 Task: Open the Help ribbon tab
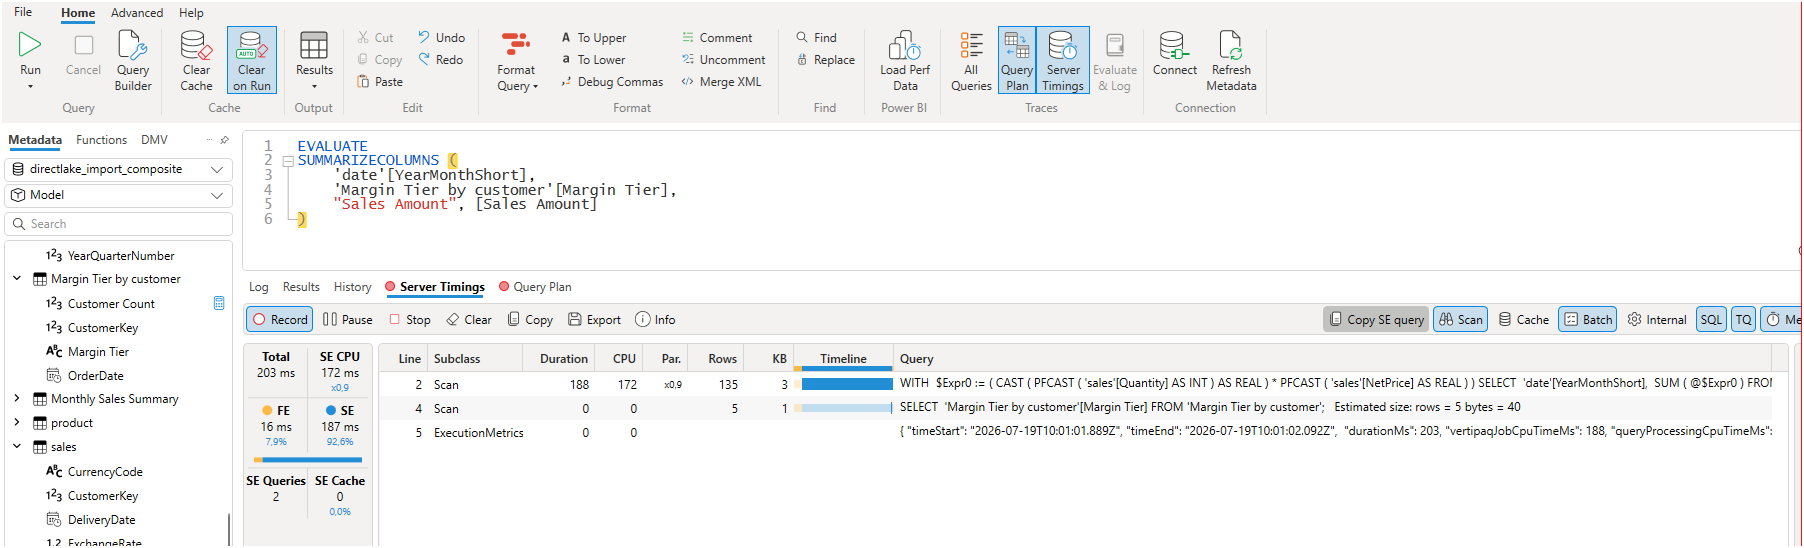[x=191, y=13]
